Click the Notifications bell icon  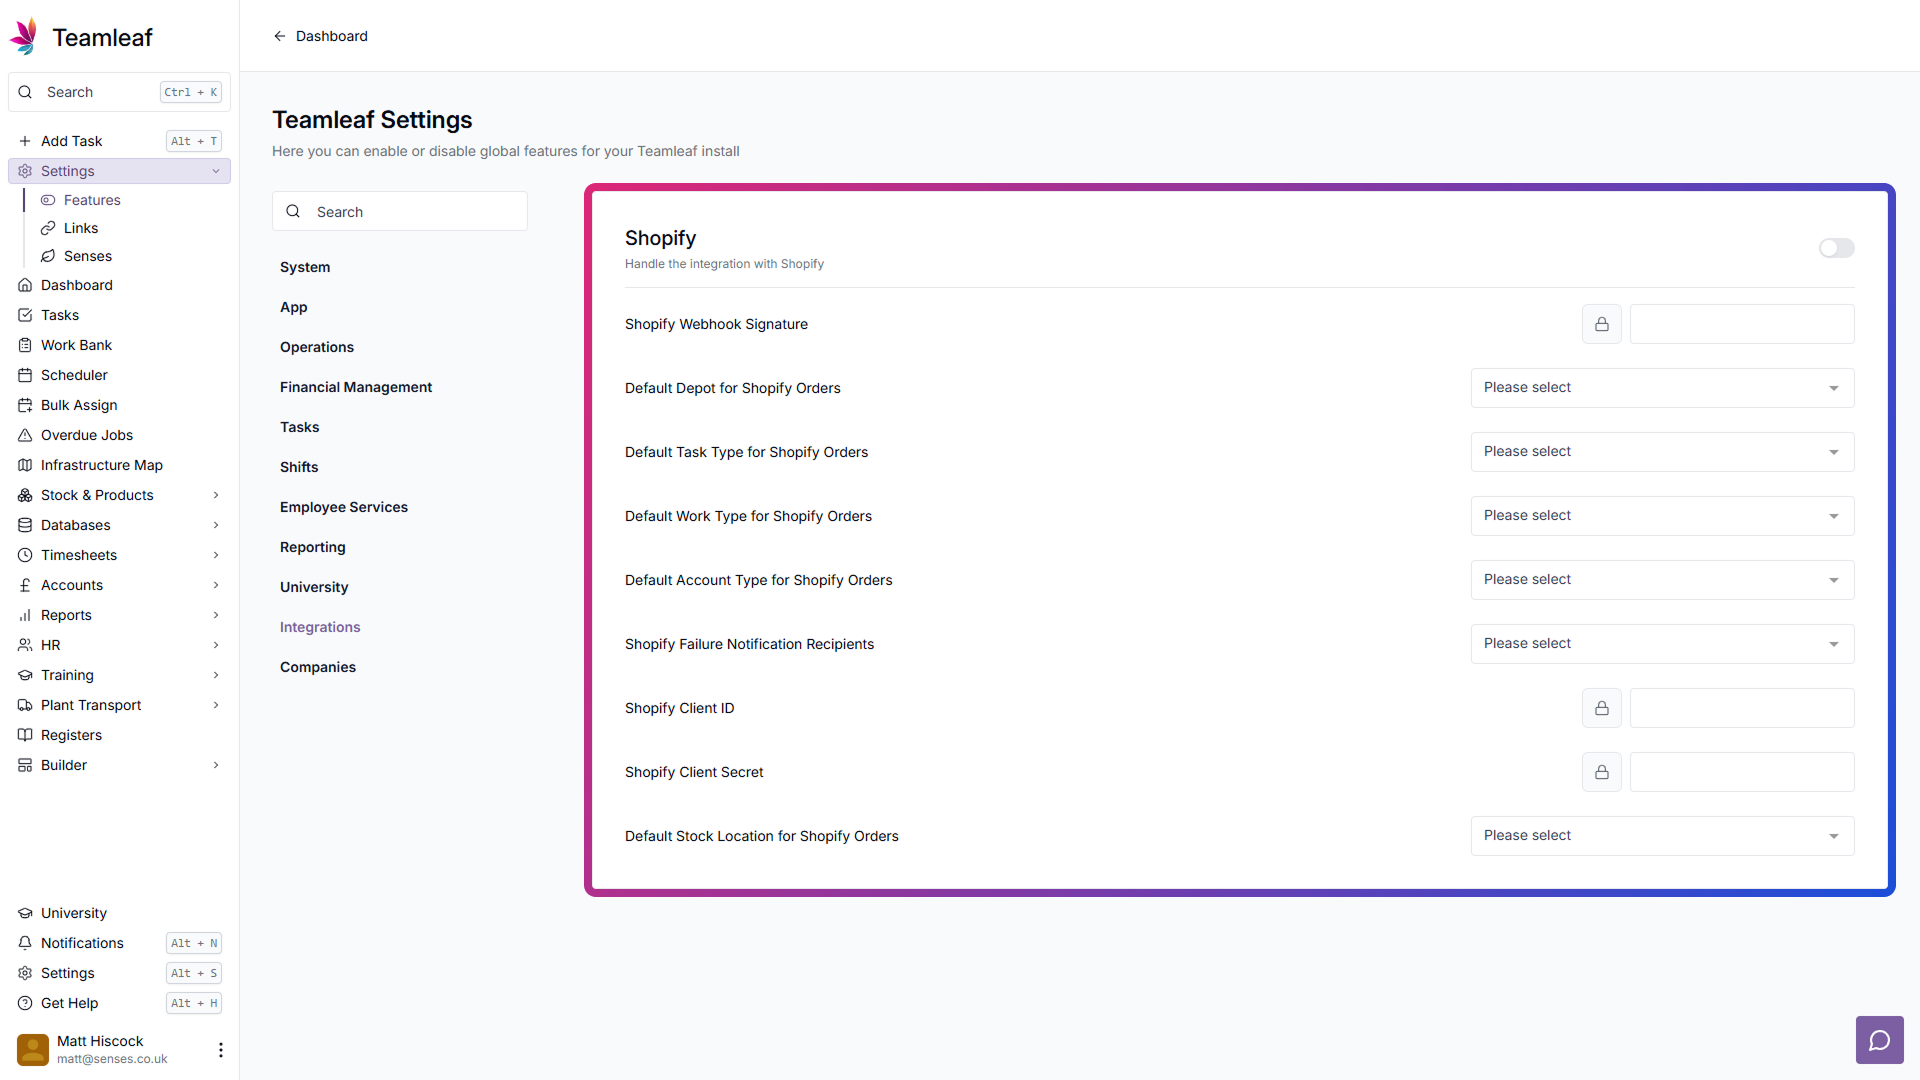pos(25,943)
